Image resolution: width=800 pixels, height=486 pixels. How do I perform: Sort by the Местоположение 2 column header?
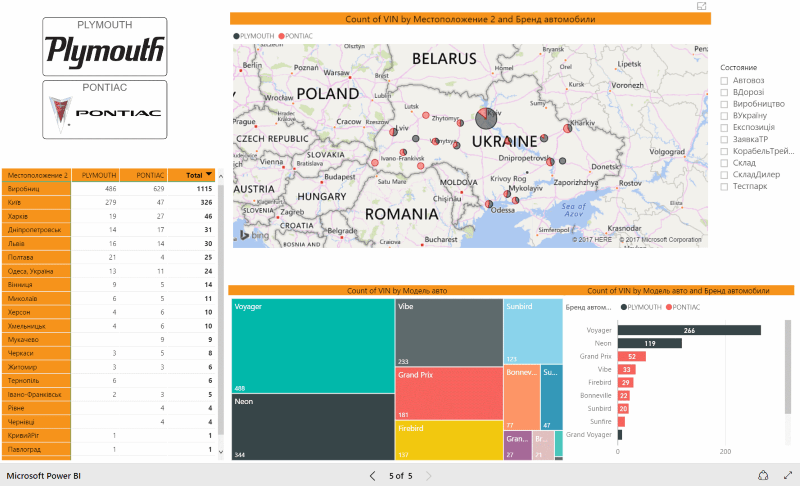coord(37,175)
